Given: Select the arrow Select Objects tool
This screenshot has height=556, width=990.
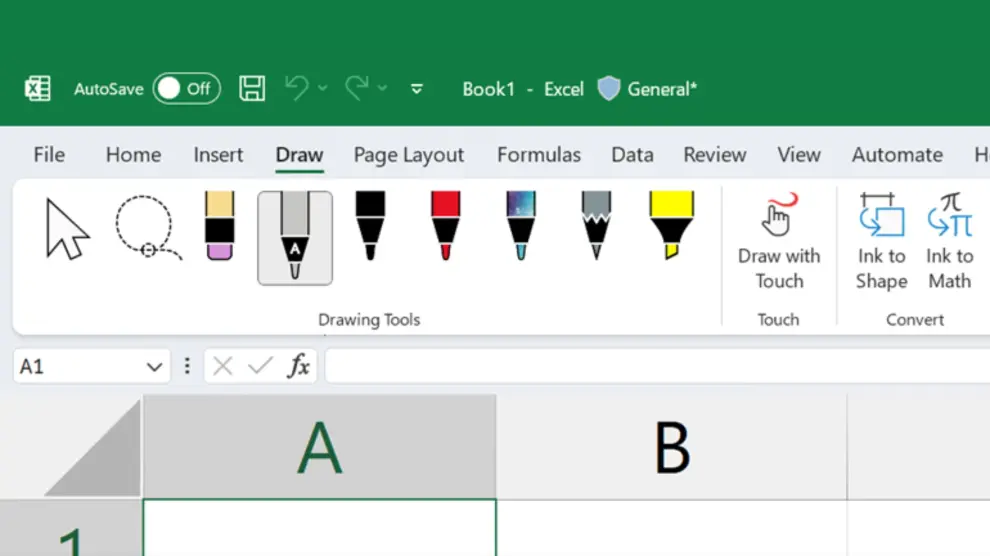Looking at the screenshot, I should click(68, 229).
